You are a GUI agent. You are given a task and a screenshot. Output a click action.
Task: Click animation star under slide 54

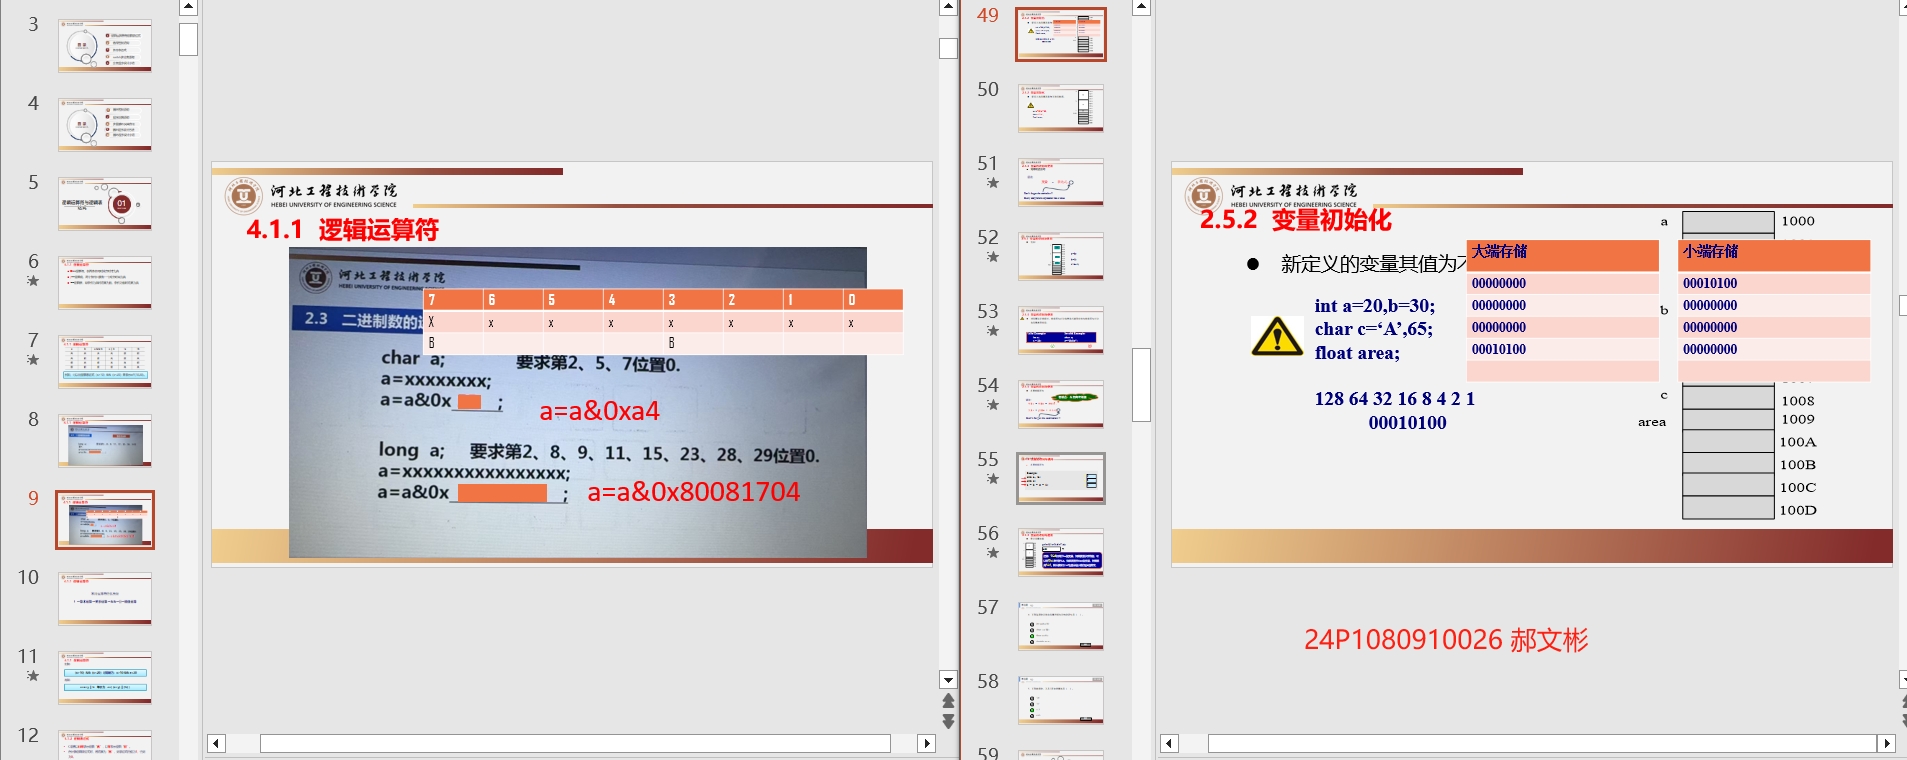coord(992,405)
